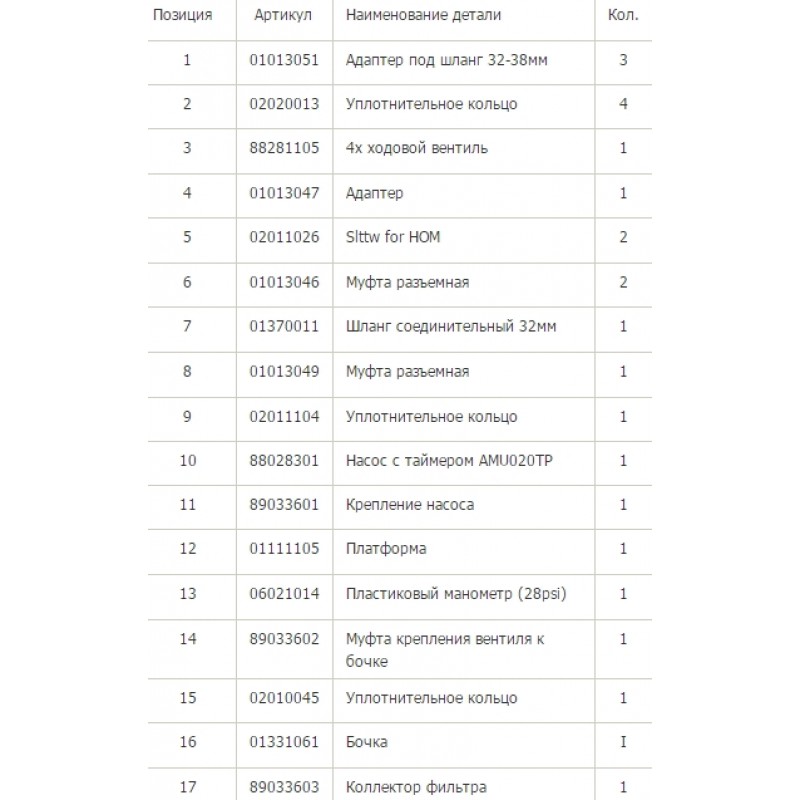
Task: Select article number 88028301
Action: click(284, 460)
